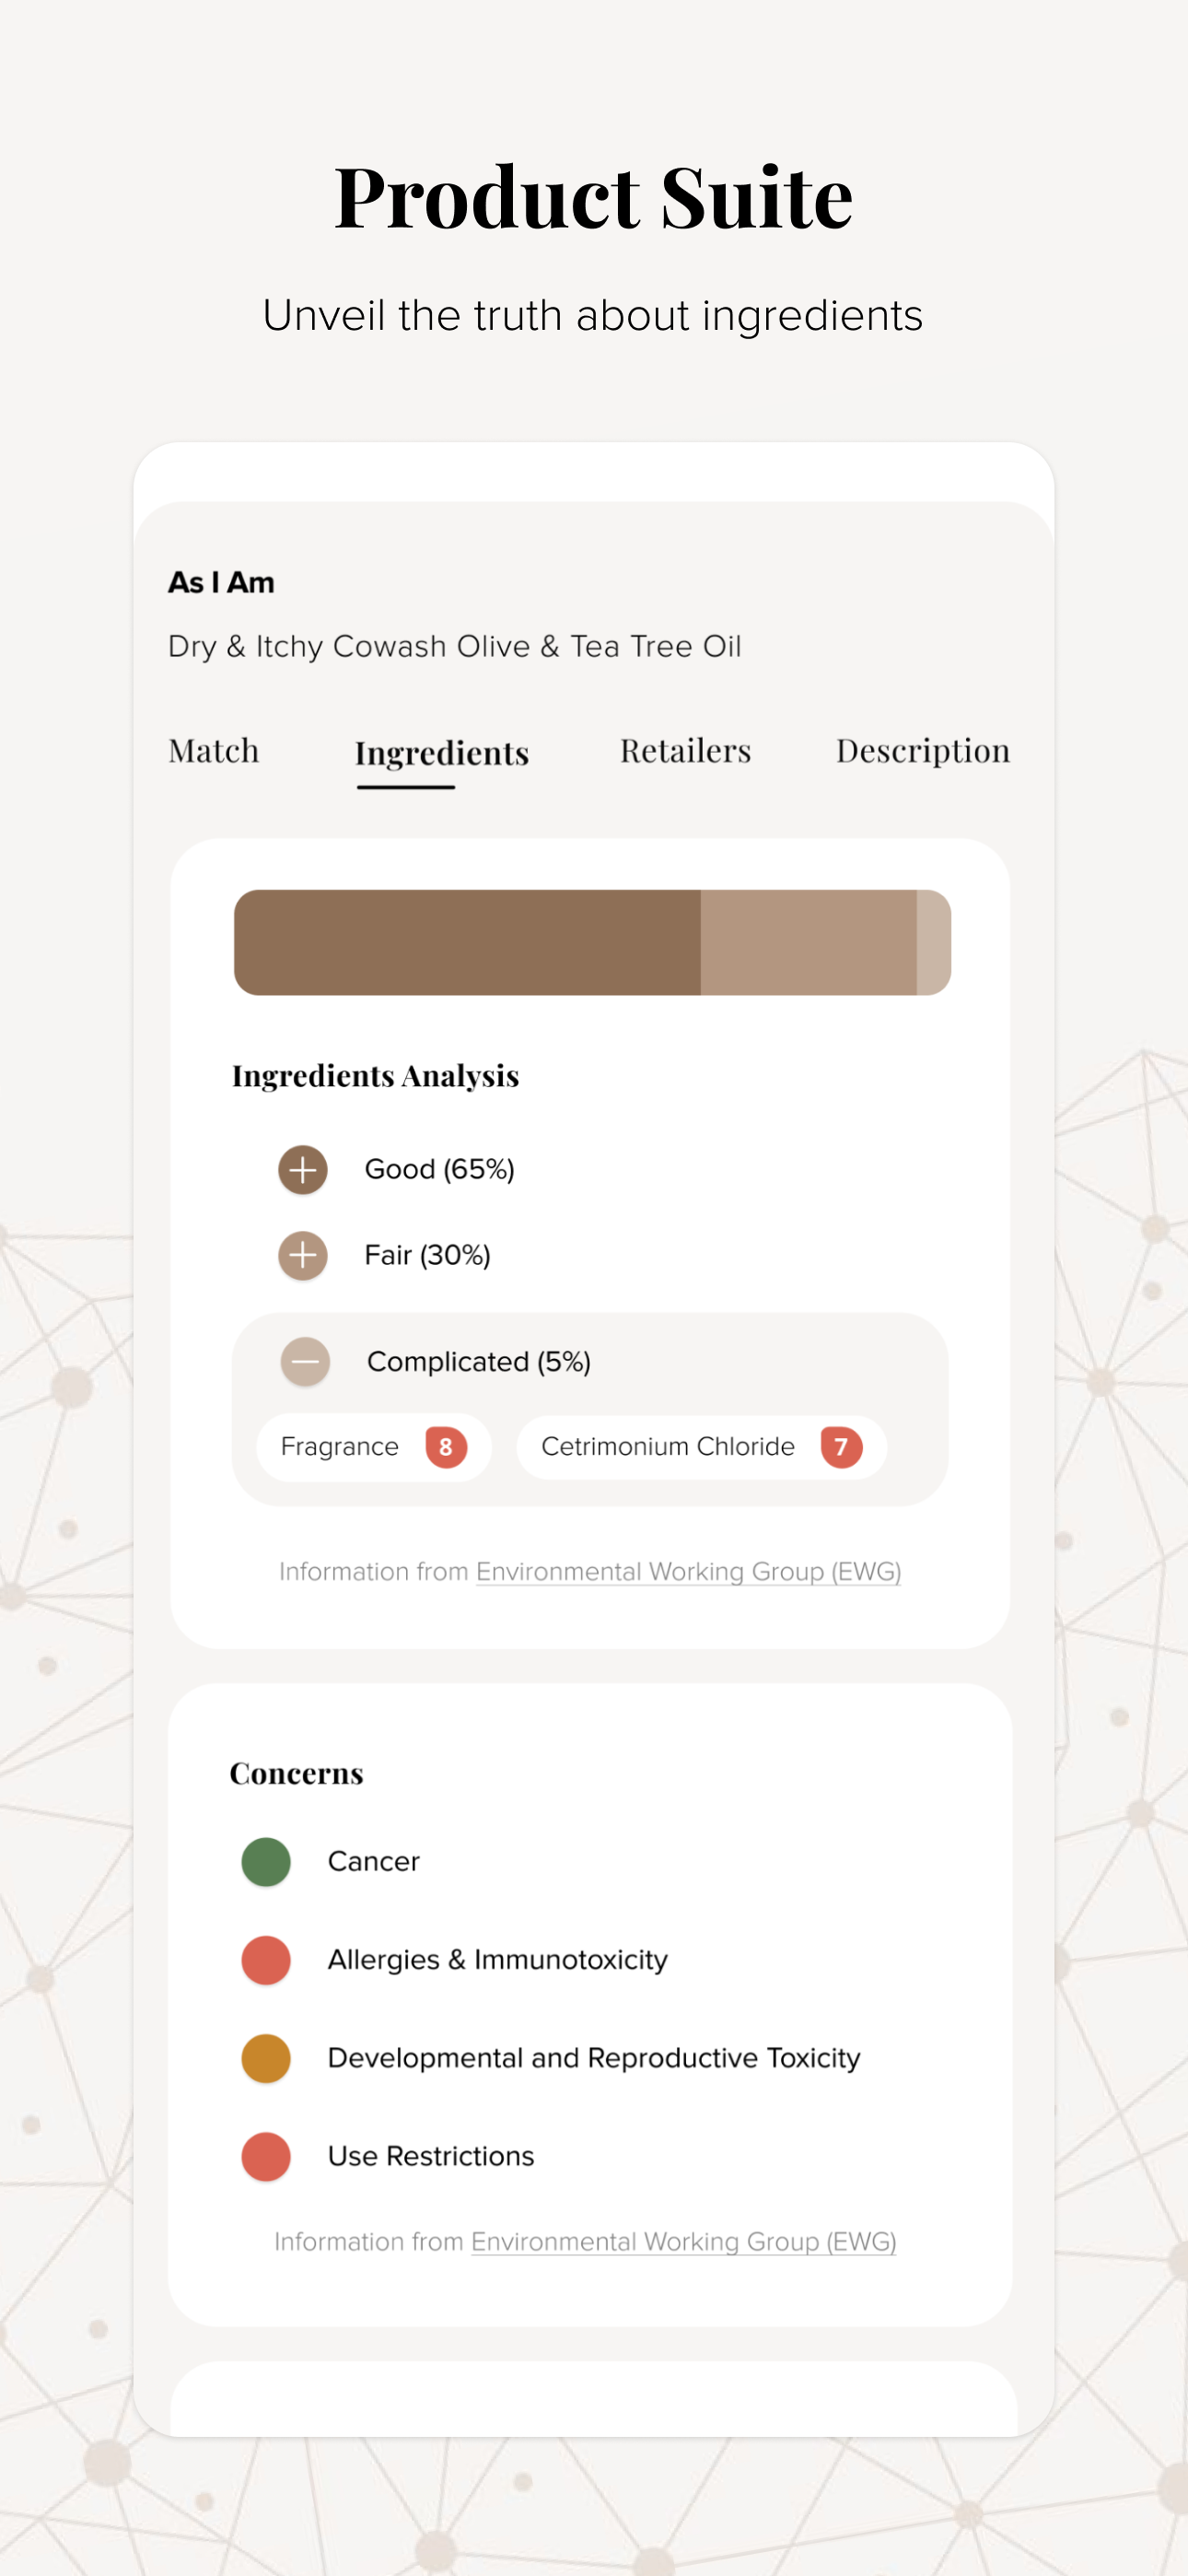Click the red Allergies & Immunotoxicity dot
1188x2576 pixels.
[266, 1959]
